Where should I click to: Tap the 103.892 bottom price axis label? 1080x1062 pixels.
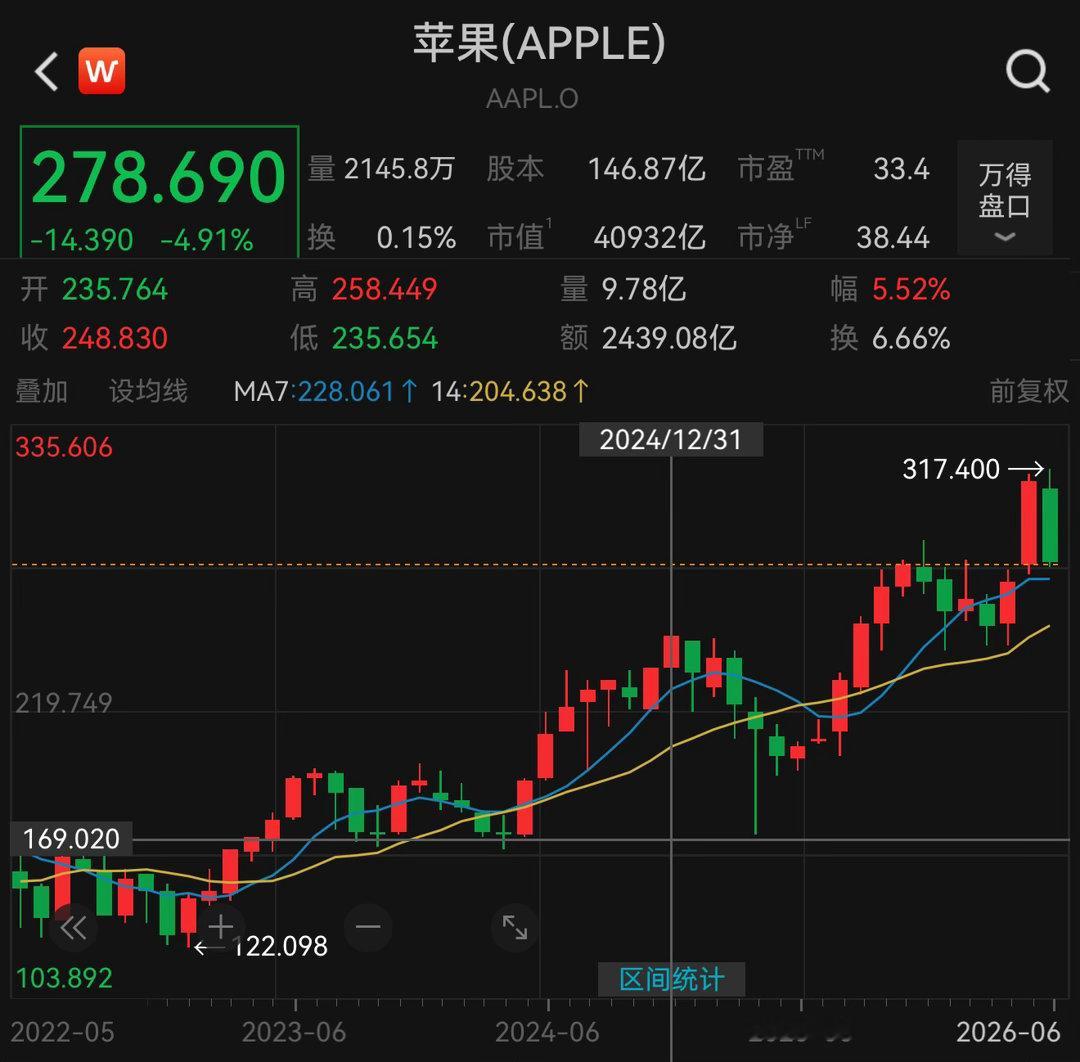coord(64,978)
